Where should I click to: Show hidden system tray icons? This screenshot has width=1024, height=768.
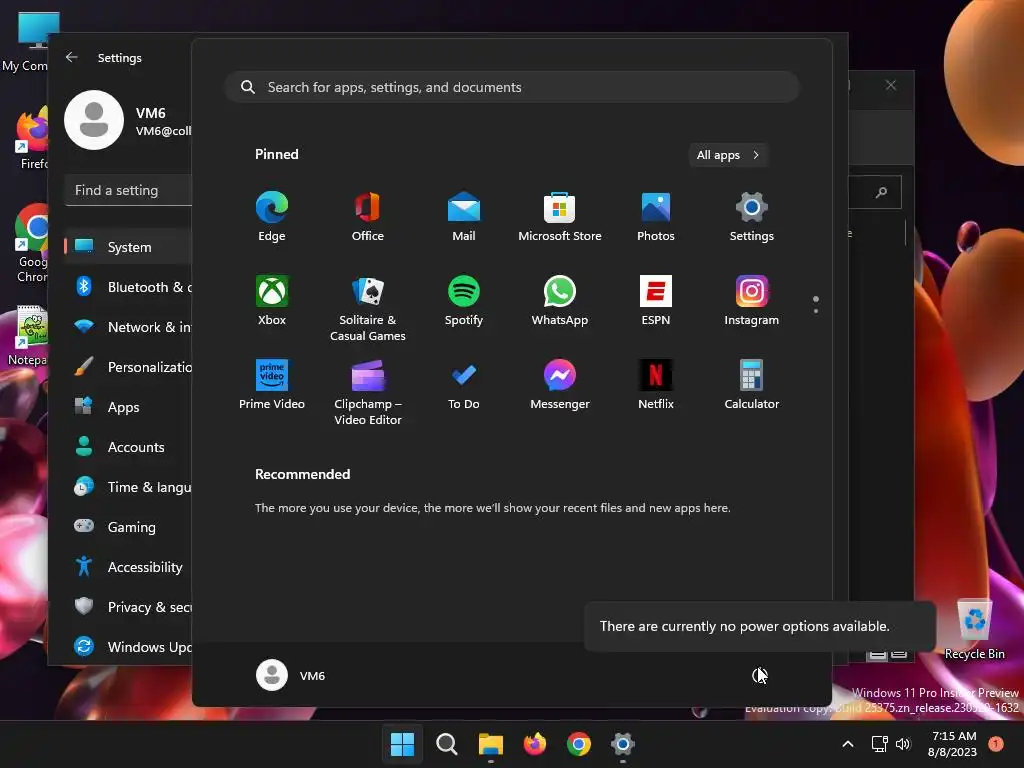coord(848,744)
